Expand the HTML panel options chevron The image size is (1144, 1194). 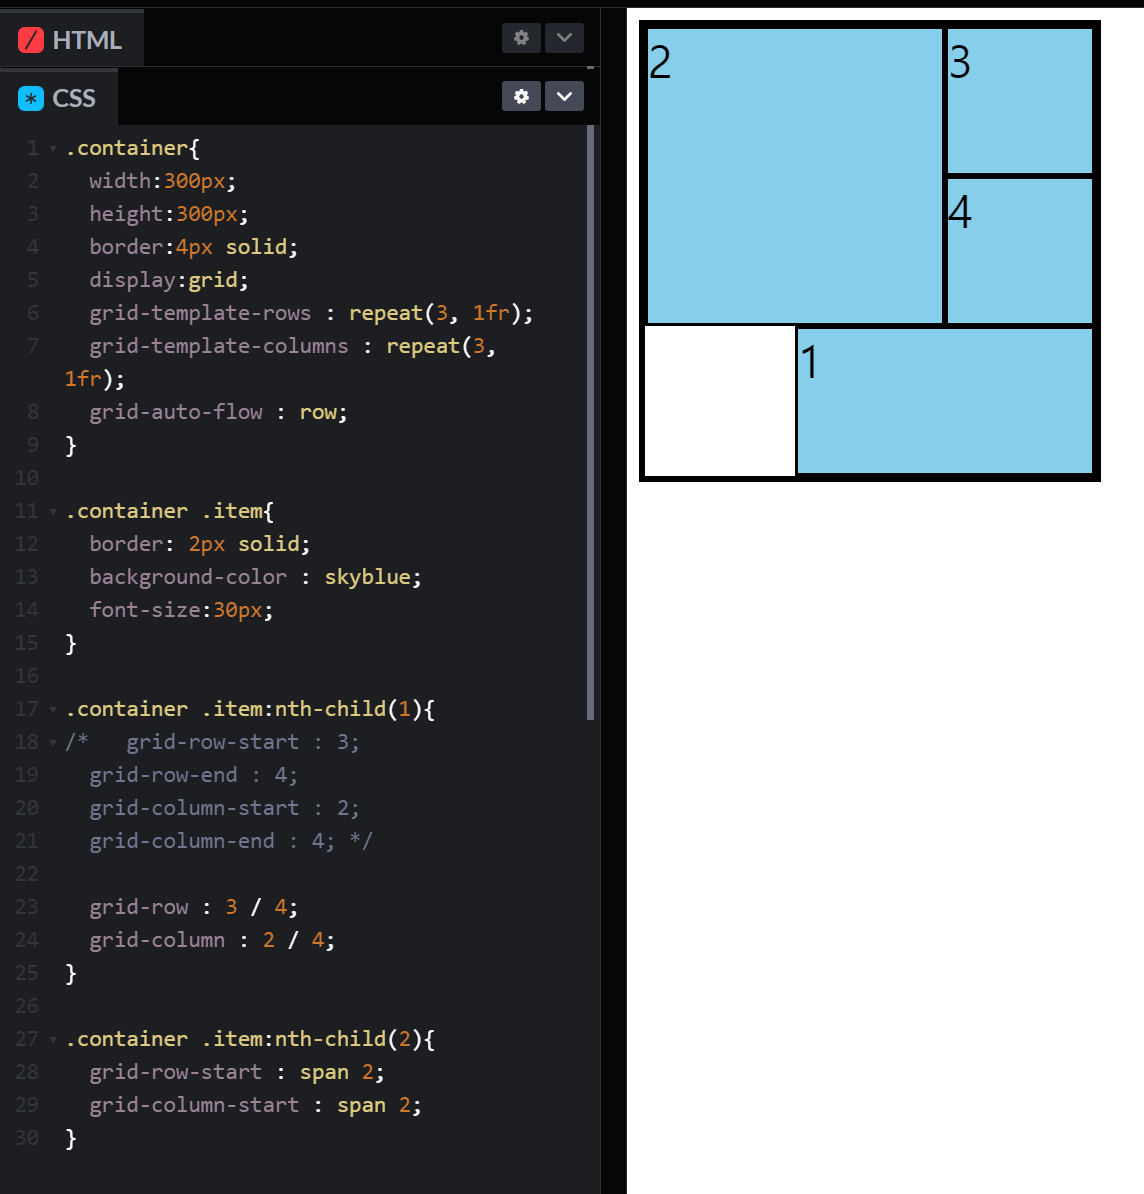pos(564,37)
